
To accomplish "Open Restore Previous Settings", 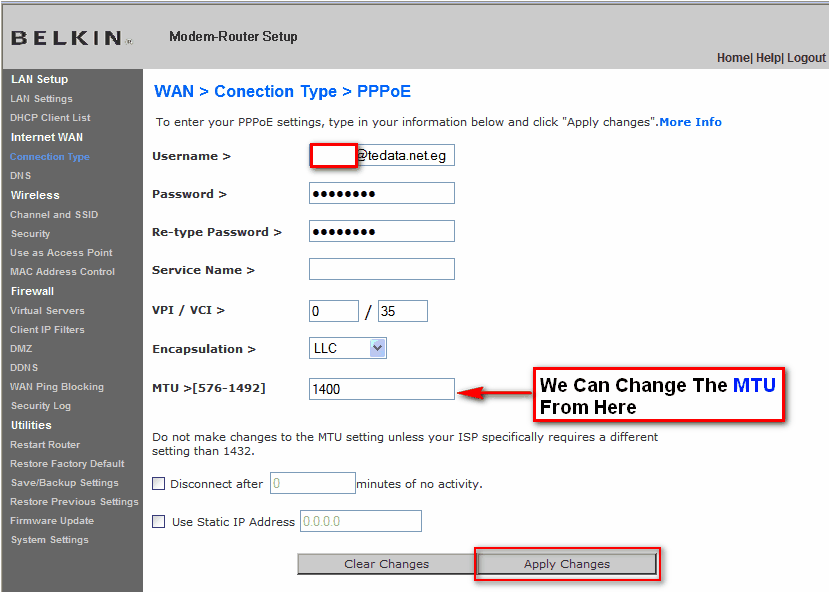I will click(74, 502).
